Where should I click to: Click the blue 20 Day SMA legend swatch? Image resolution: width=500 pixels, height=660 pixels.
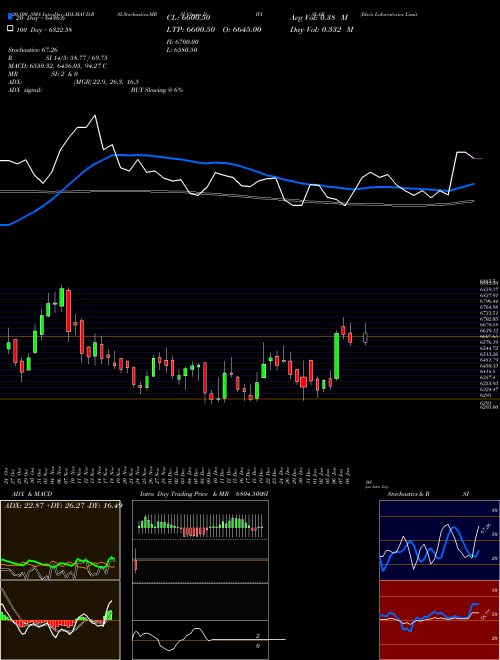[x=11, y=17]
